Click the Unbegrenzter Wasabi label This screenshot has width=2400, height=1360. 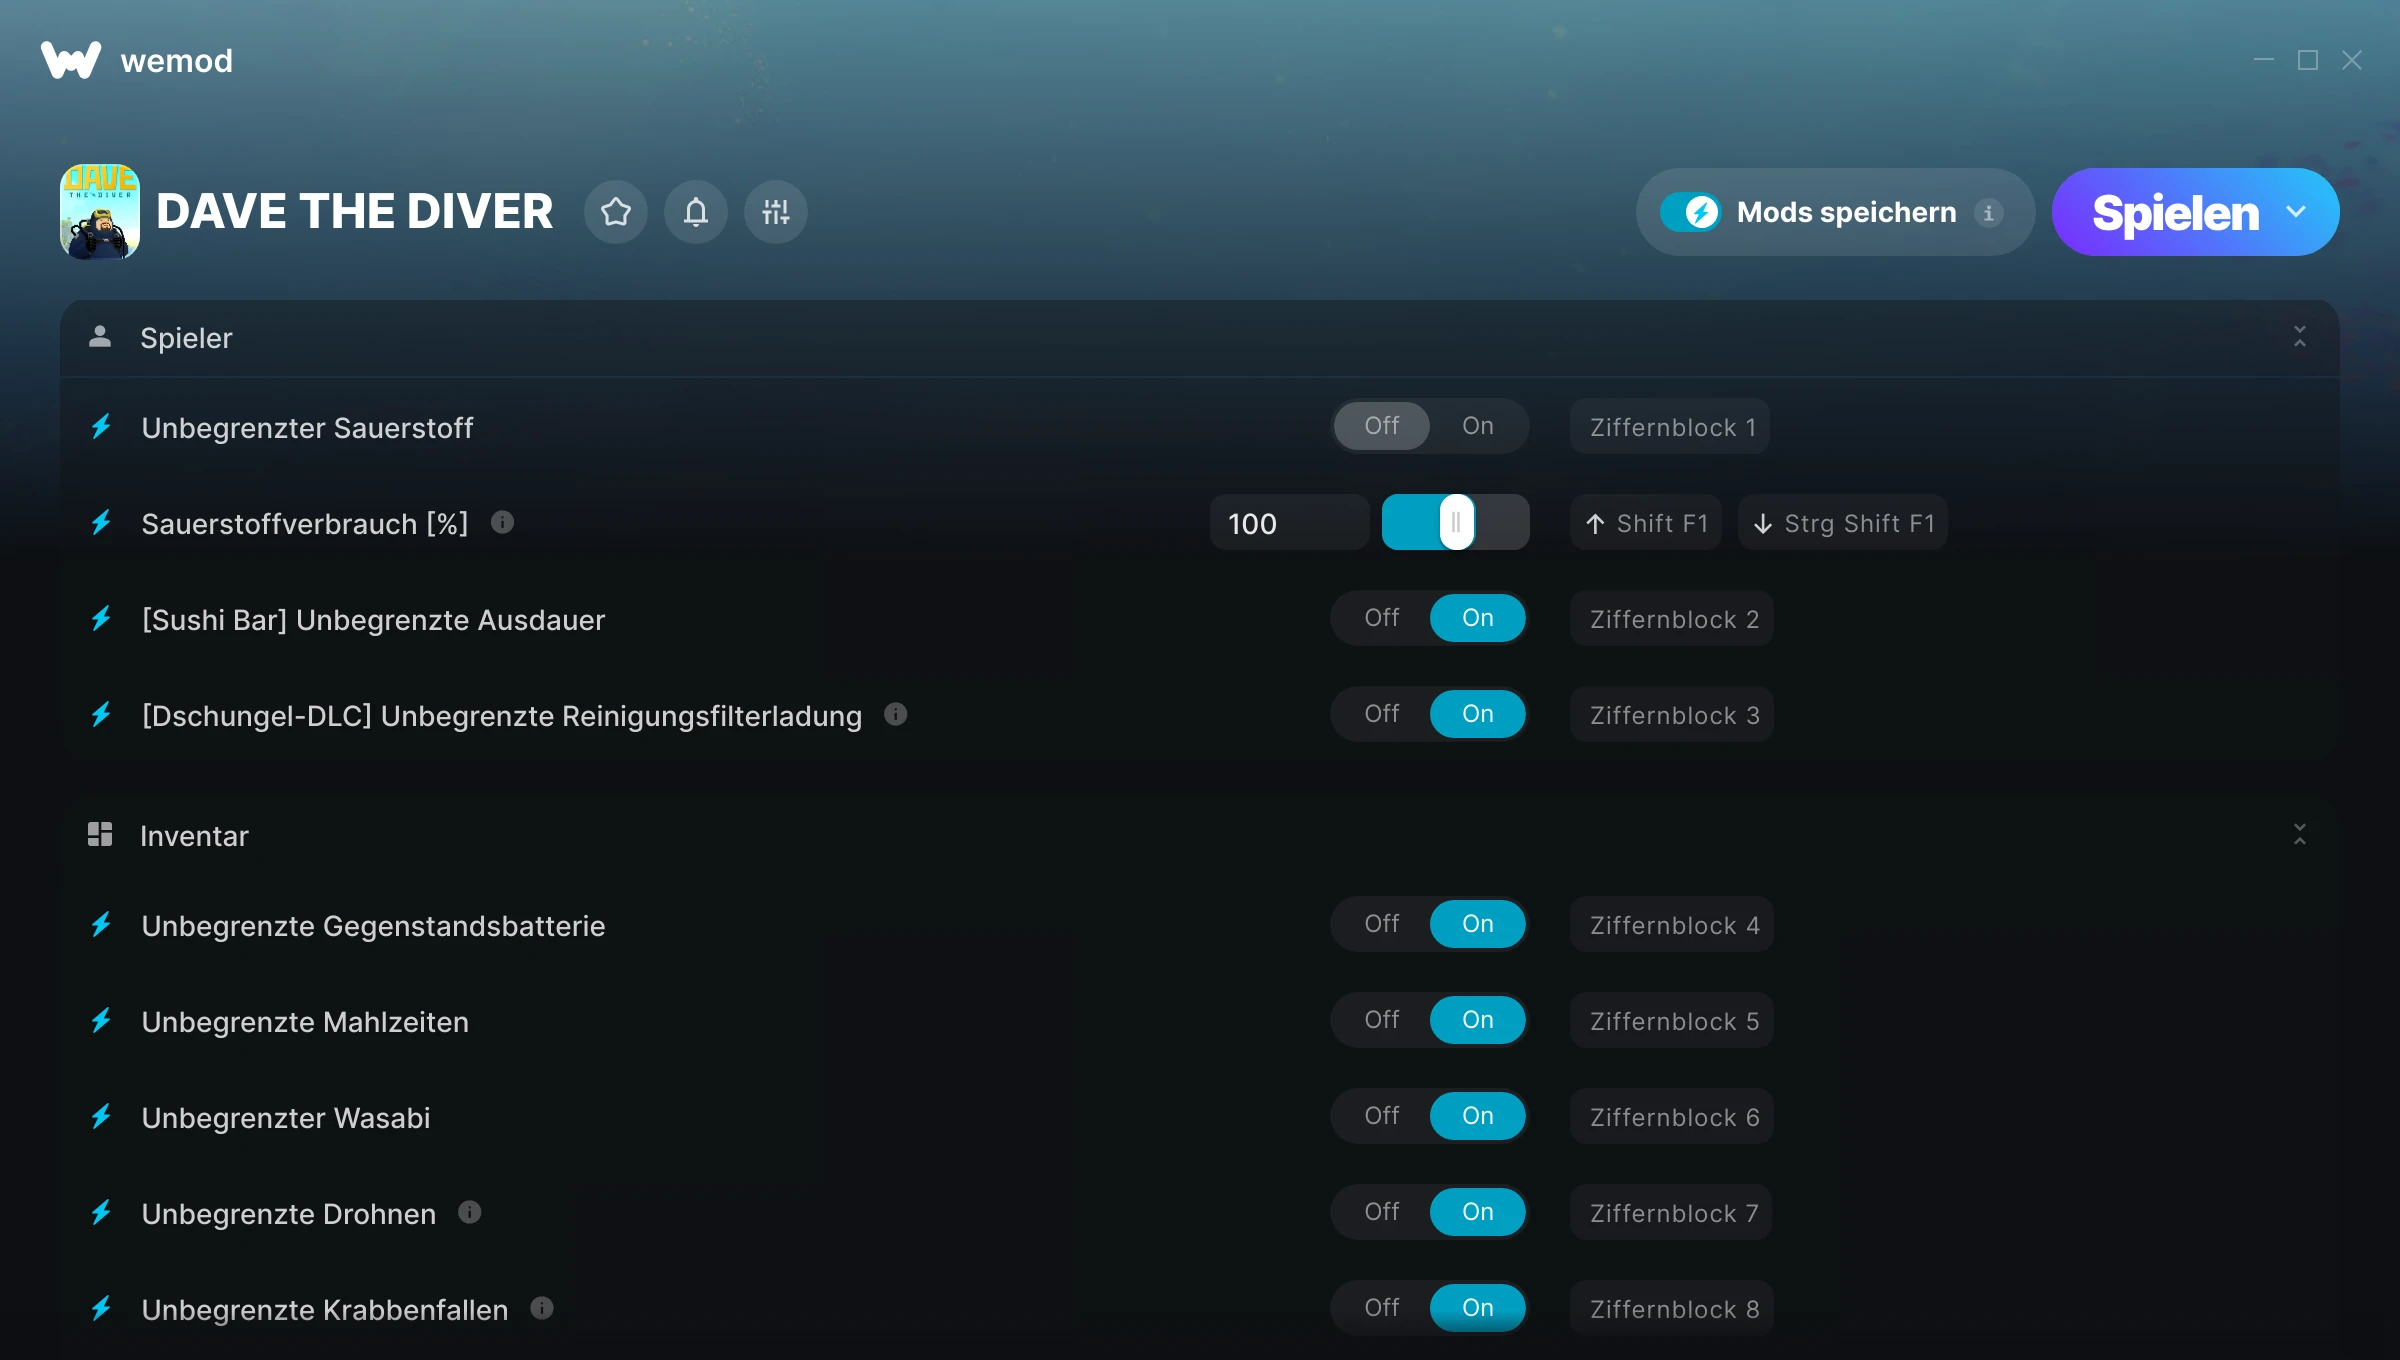pos(286,1117)
